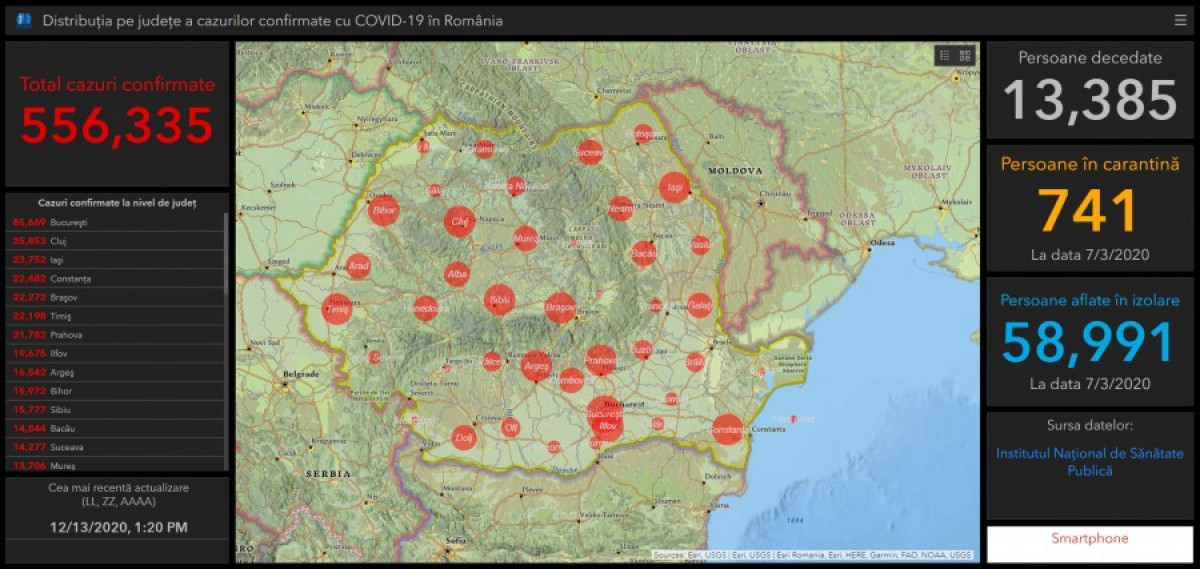The width and height of the screenshot is (1200, 569).
Task: Select the Brașov bubble on the map
Action: pos(560,308)
